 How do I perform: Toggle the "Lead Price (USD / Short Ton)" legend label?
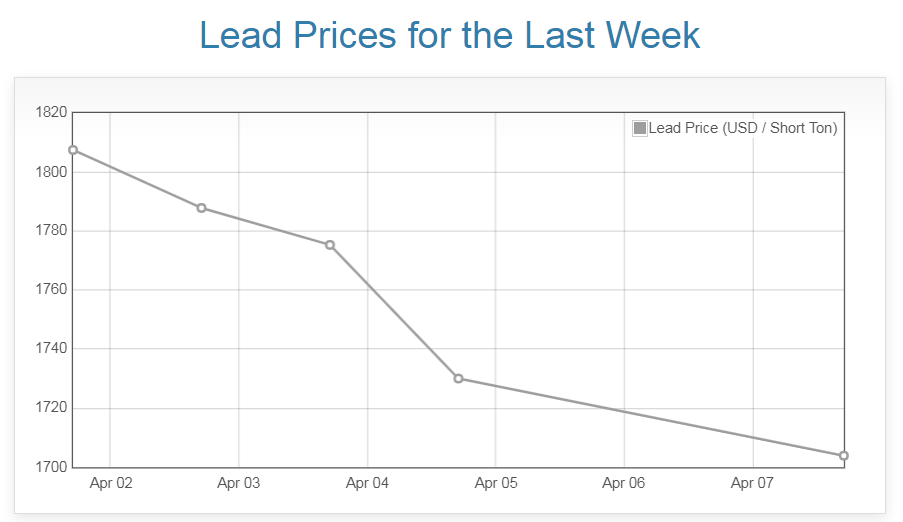click(x=742, y=128)
